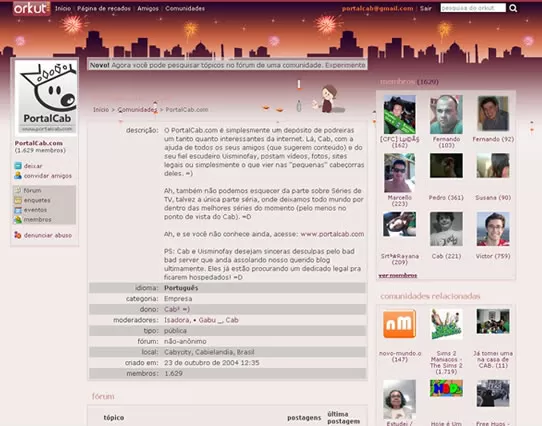Open Srtª Rayana (209) member photo
Screen dimensions: 542x426
click(400, 224)
